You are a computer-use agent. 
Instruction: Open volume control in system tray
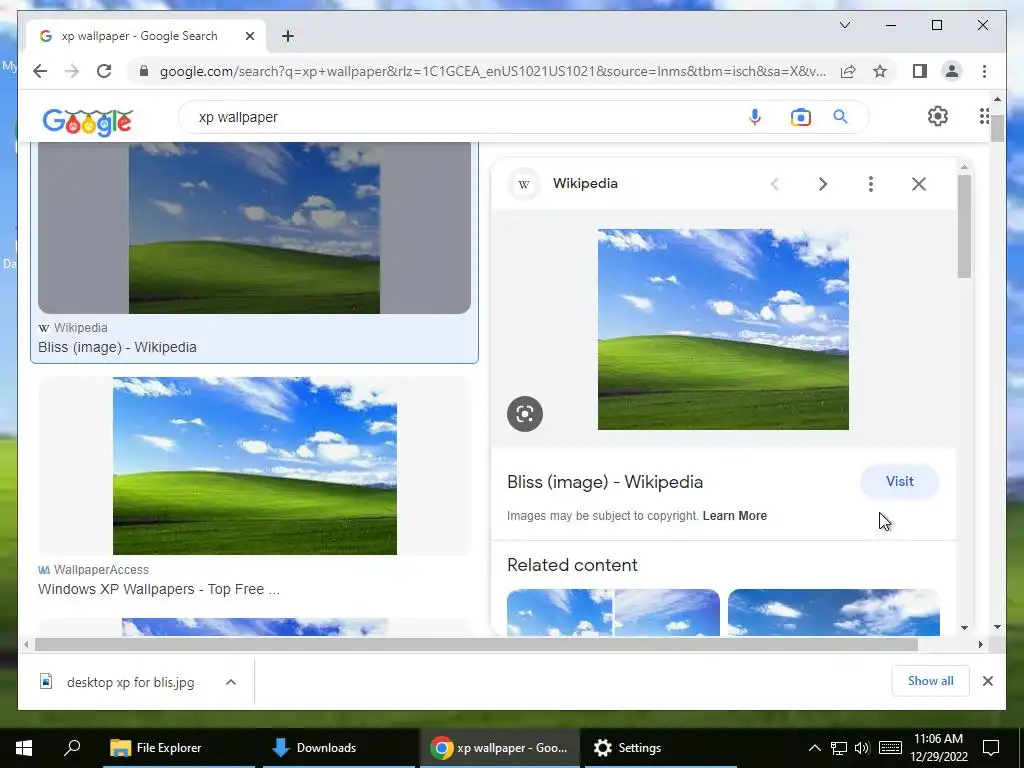tap(862, 748)
